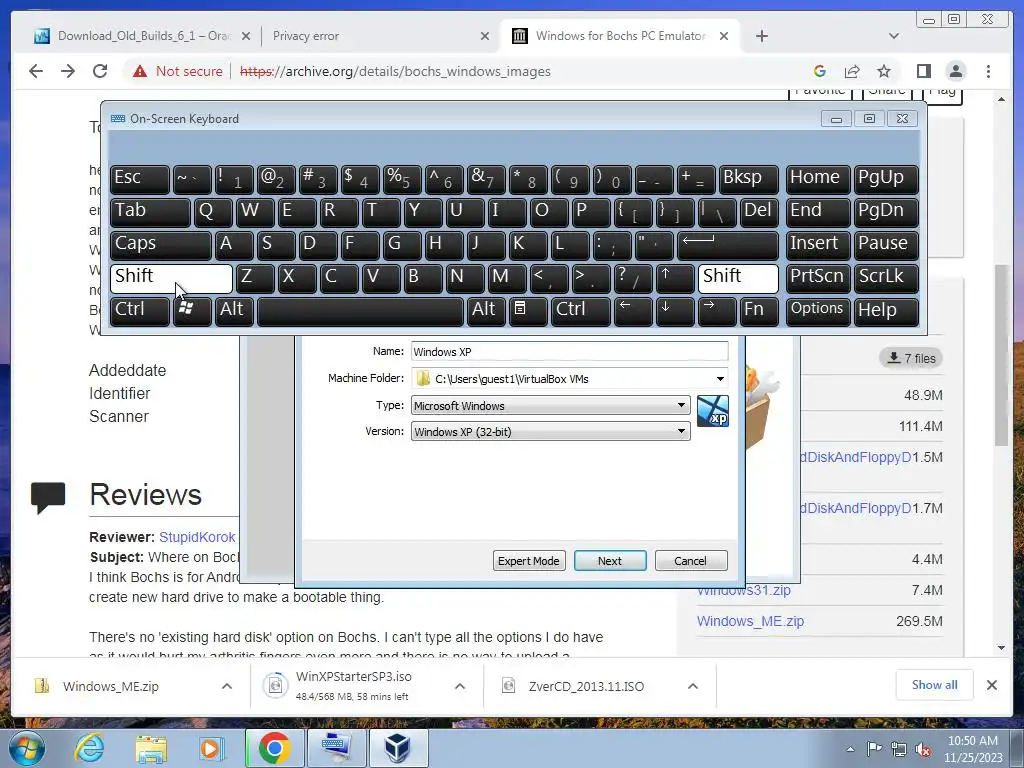The image size is (1024, 768).
Task: Open the Chrome tab search chevron
Action: (894, 36)
